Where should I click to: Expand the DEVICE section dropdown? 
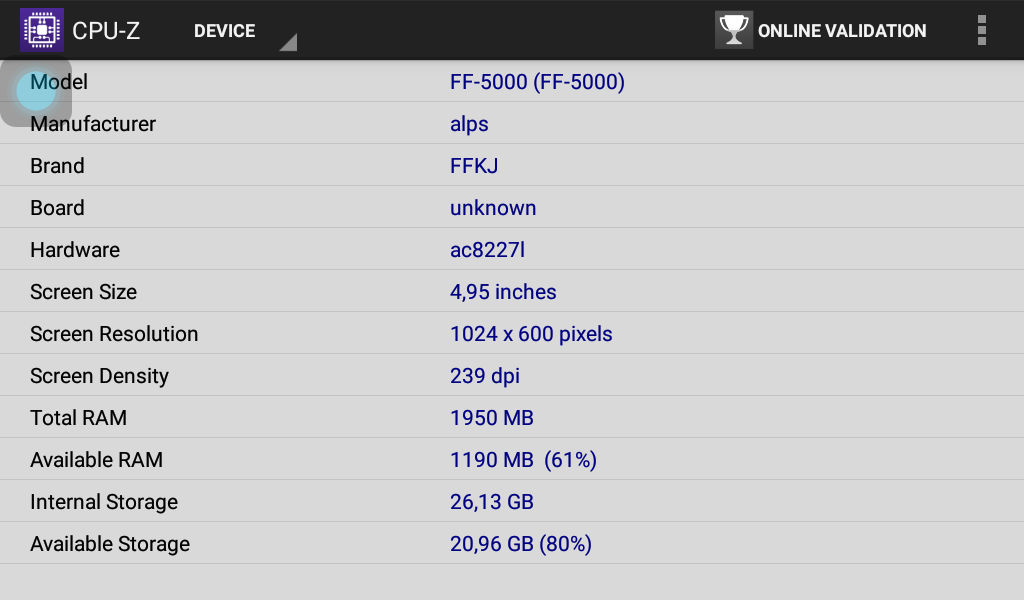[x=245, y=31]
